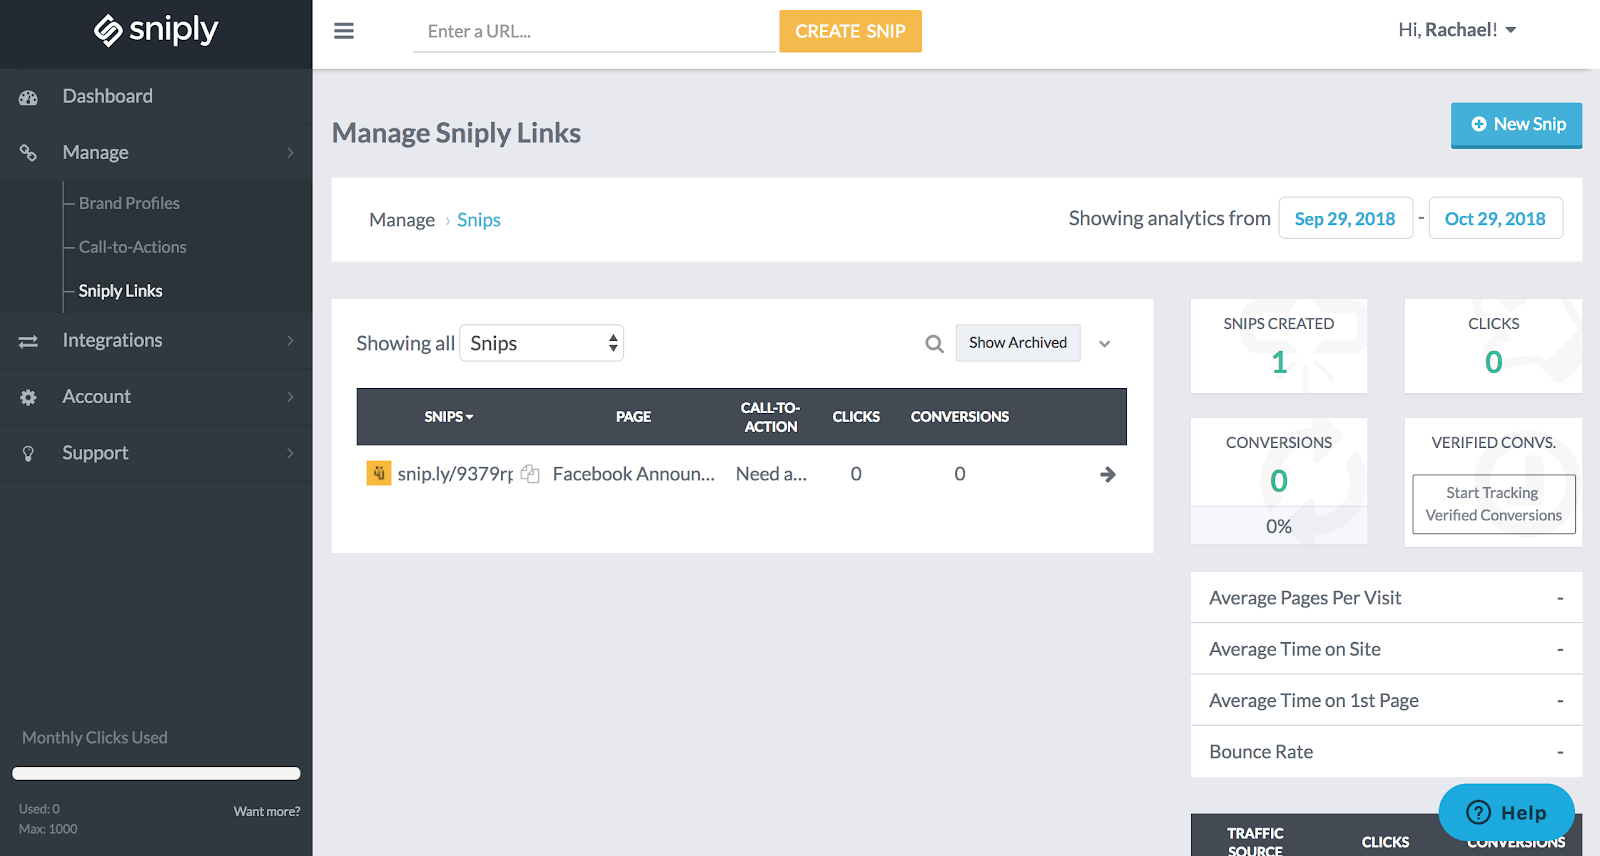Click the CREATE SNIP button

point(850,31)
